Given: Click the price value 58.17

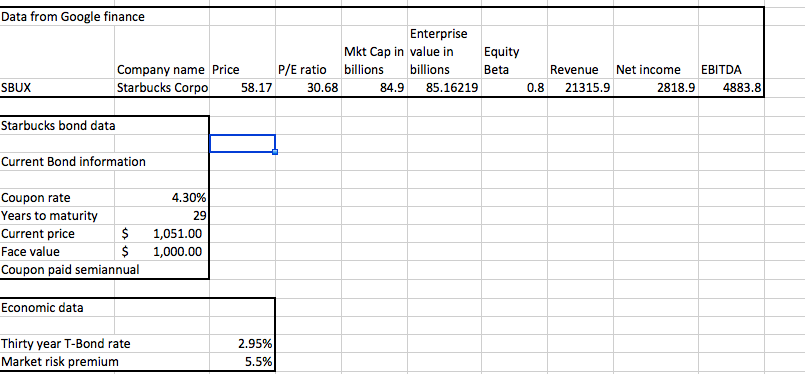Looking at the screenshot, I should coord(242,87).
